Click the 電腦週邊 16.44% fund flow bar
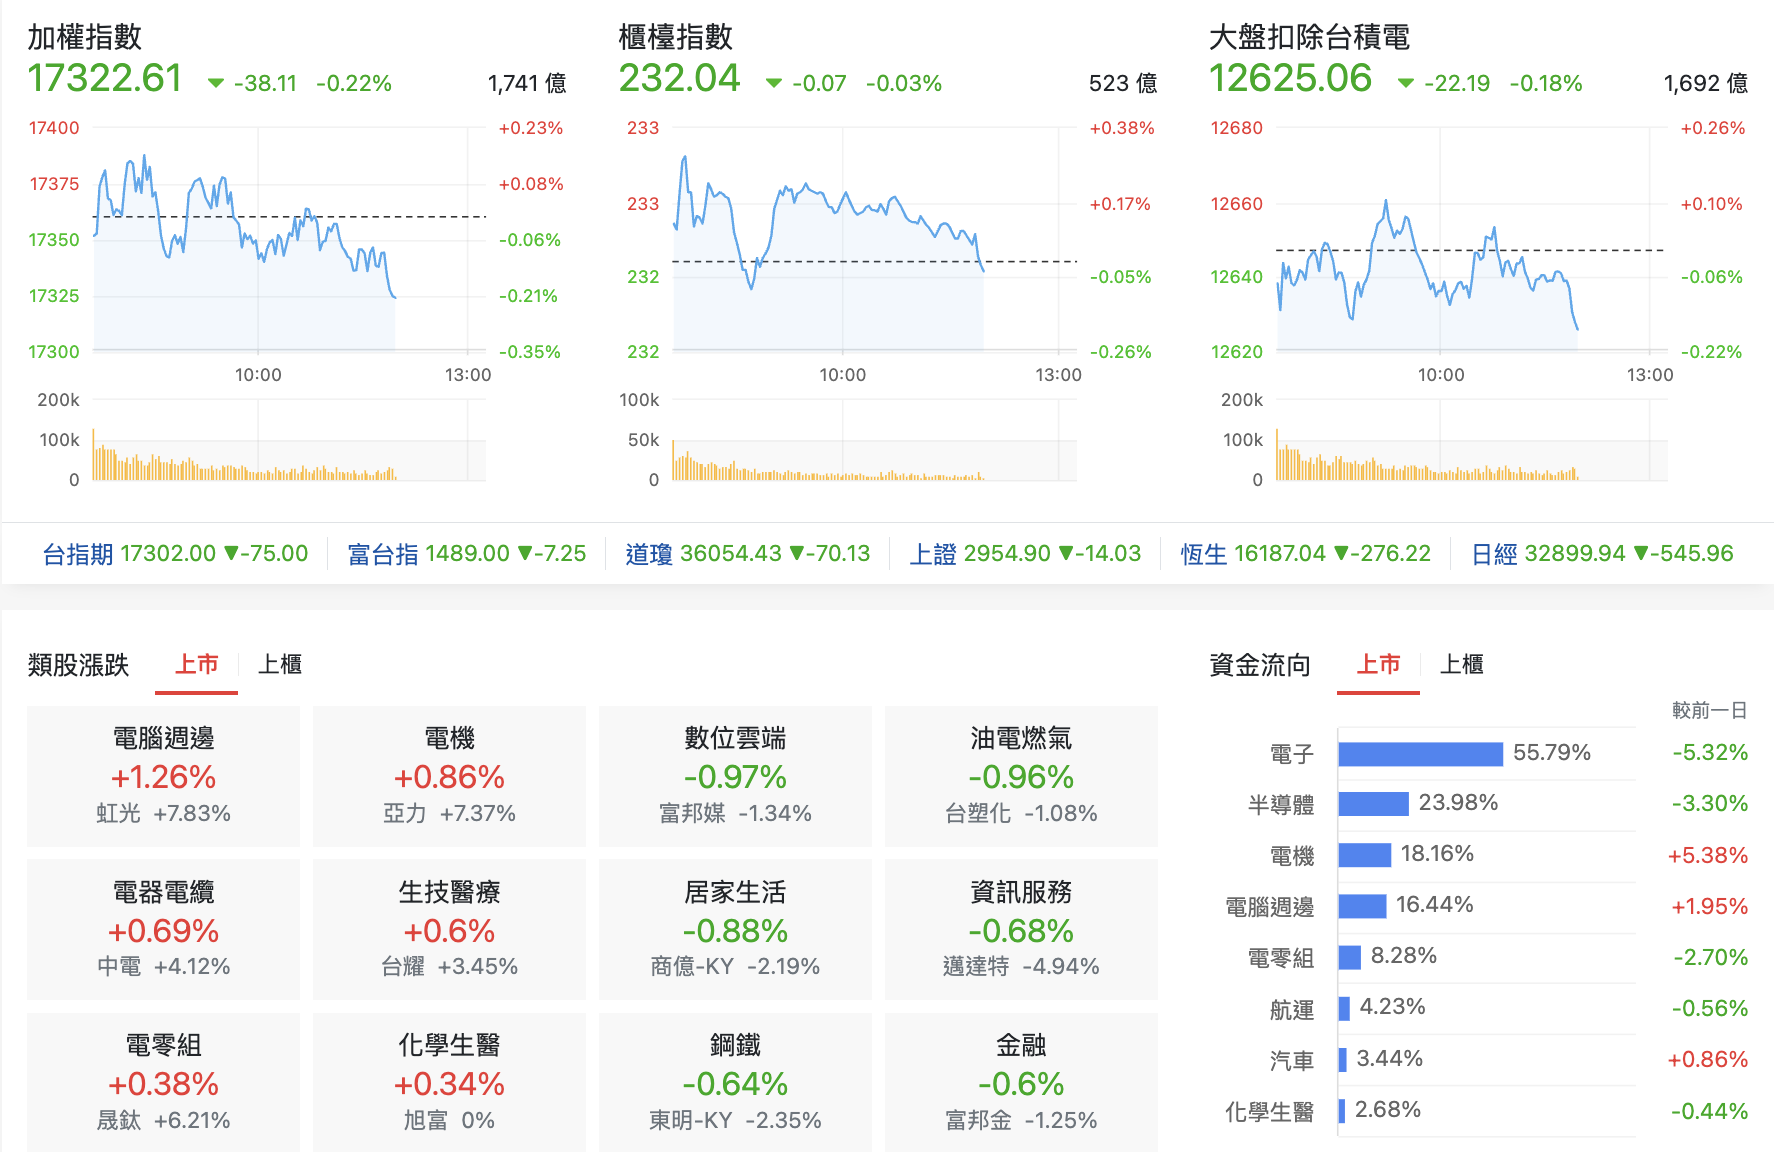Screen dimensions: 1774x1152 point(1362,906)
